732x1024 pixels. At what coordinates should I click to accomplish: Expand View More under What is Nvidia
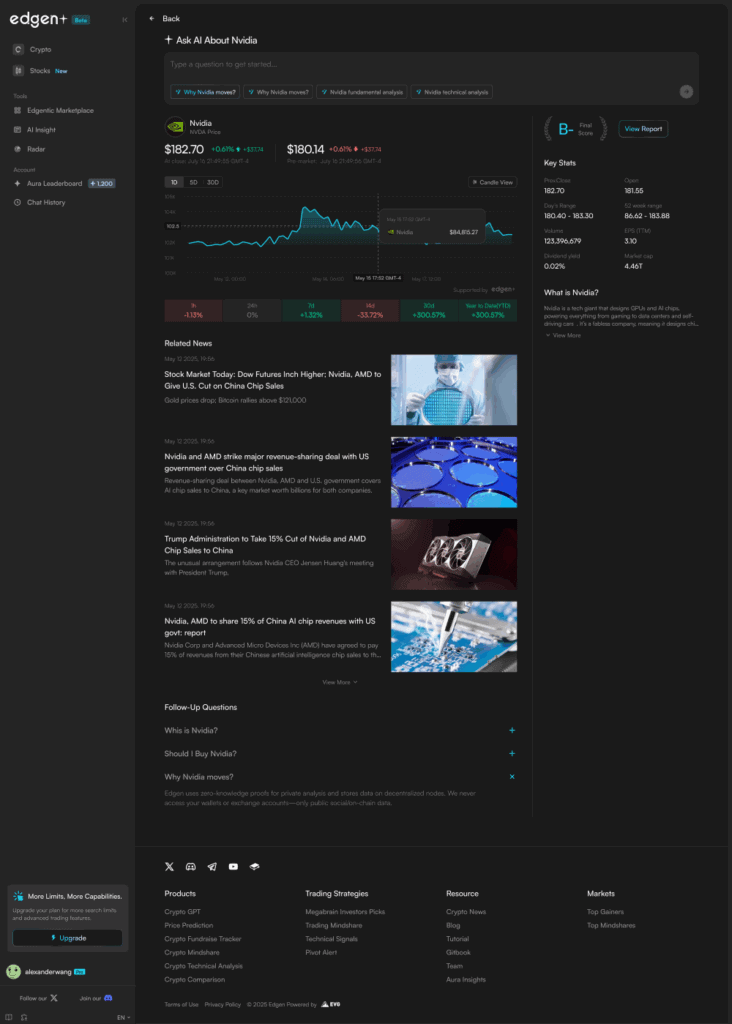(x=563, y=335)
